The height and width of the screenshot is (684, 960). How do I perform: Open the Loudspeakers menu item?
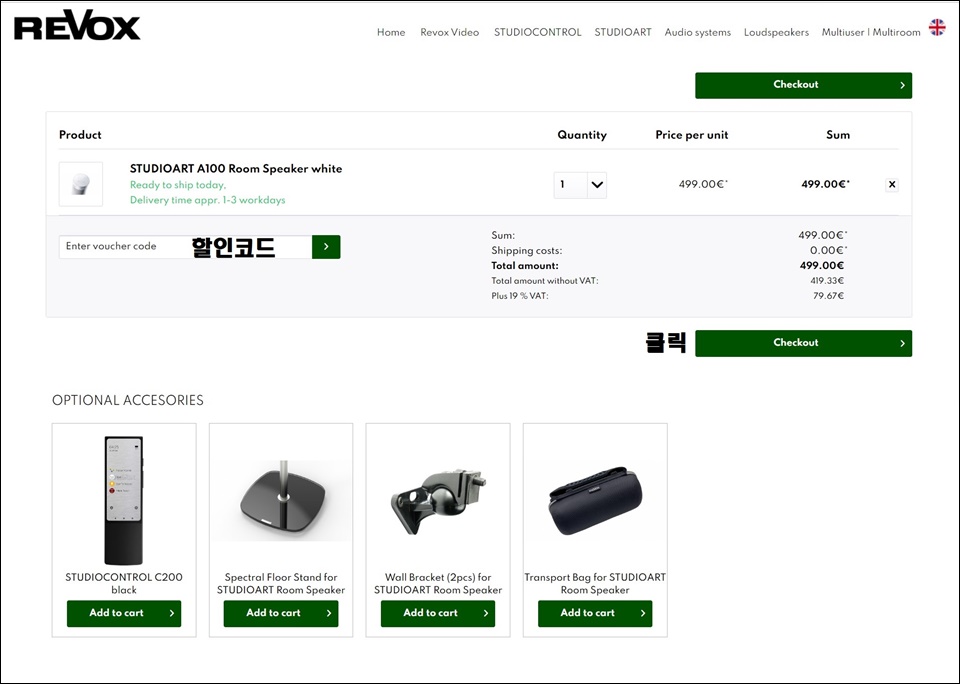click(776, 32)
